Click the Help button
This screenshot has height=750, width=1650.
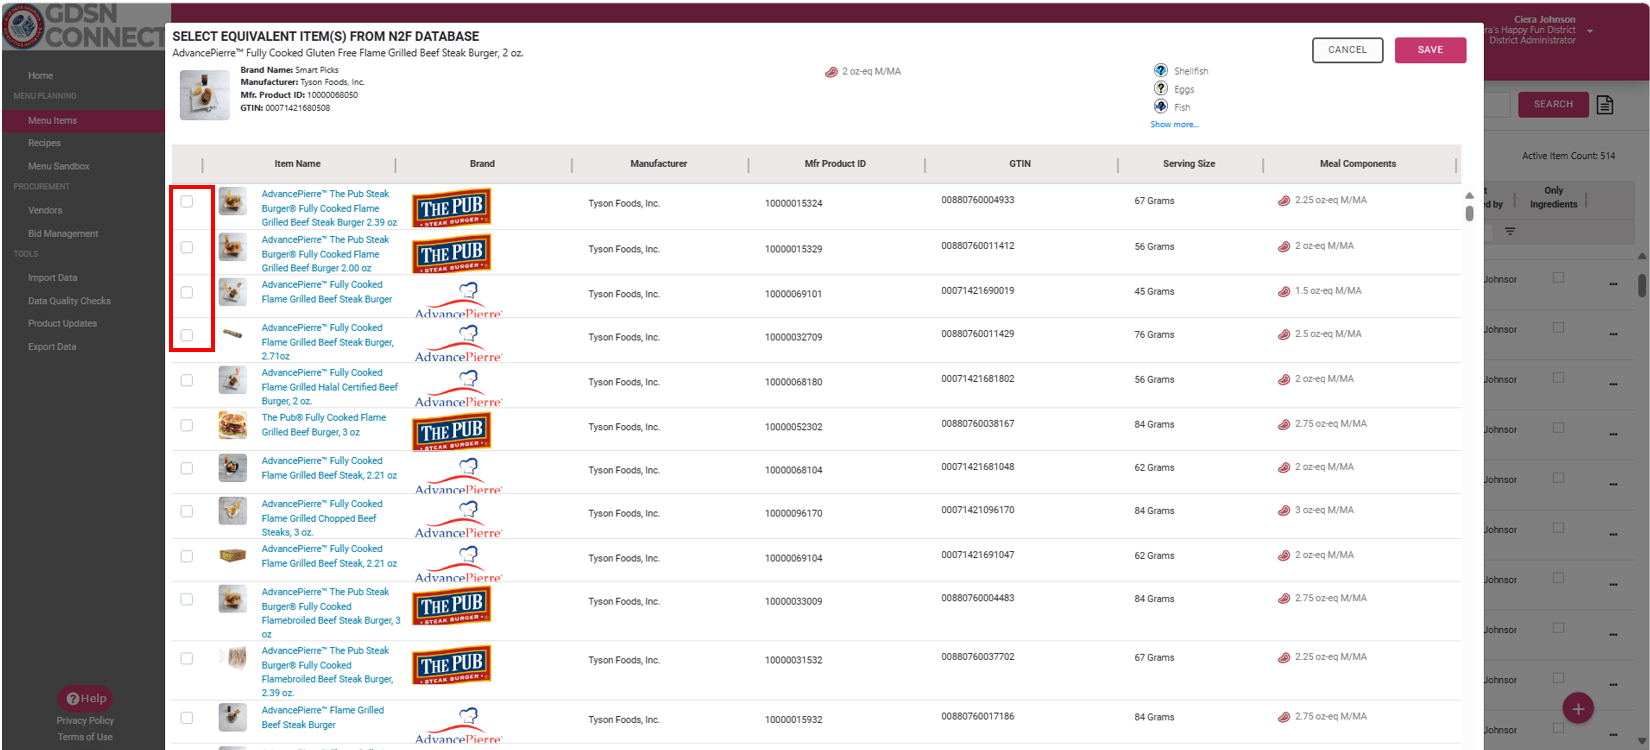(x=86, y=699)
